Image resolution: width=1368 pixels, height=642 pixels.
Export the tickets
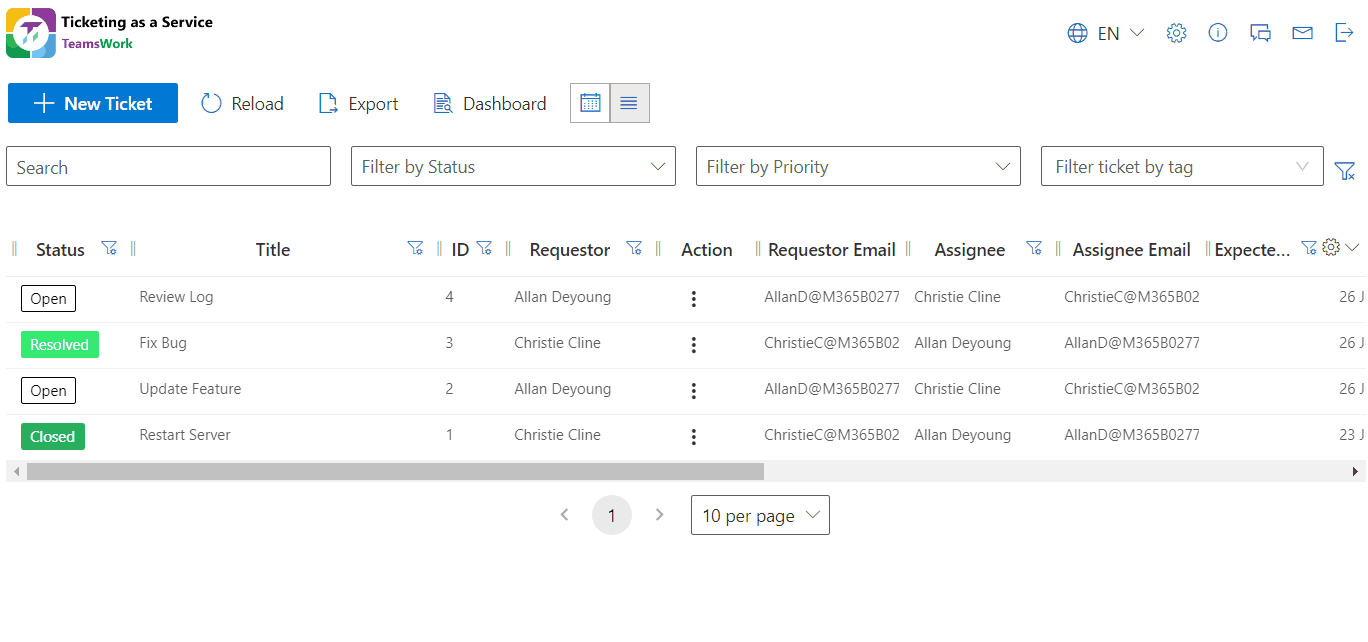pyautogui.click(x=358, y=103)
